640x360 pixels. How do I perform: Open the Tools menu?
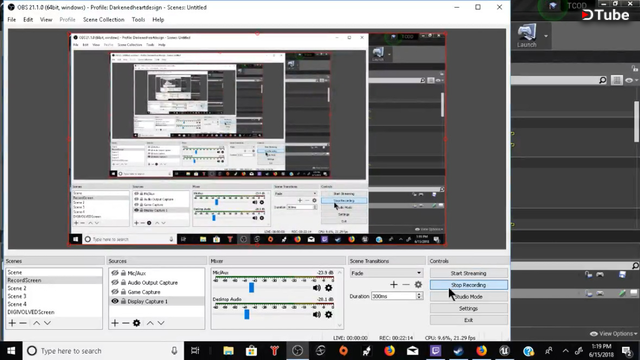click(x=138, y=20)
